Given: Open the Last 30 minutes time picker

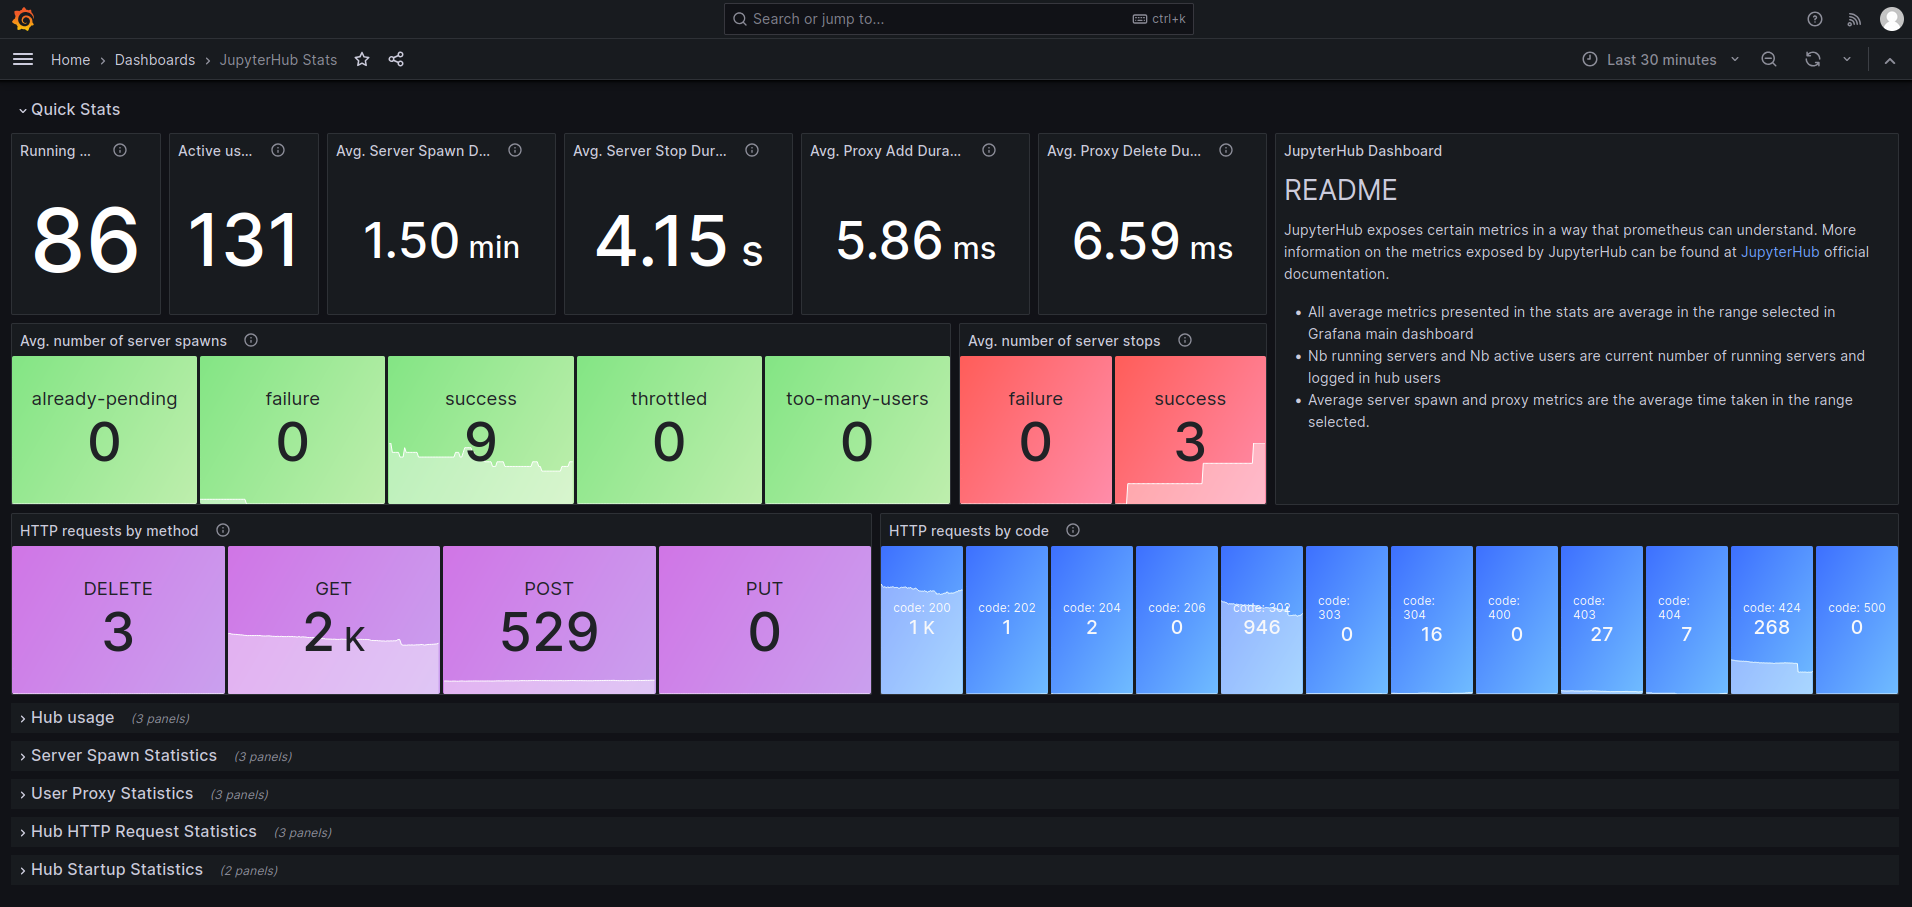Looking at the screenshot, I should [1661, 60].
